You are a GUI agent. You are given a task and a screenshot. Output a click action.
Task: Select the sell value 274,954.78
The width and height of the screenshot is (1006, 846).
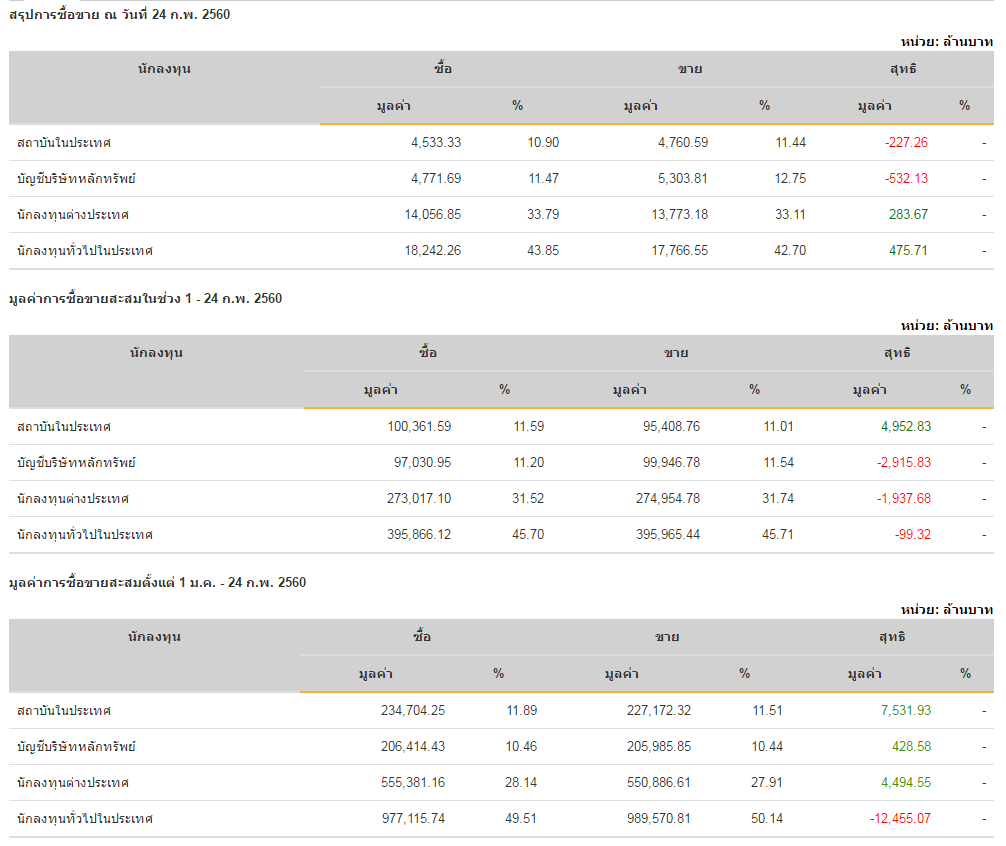point(668,499)
